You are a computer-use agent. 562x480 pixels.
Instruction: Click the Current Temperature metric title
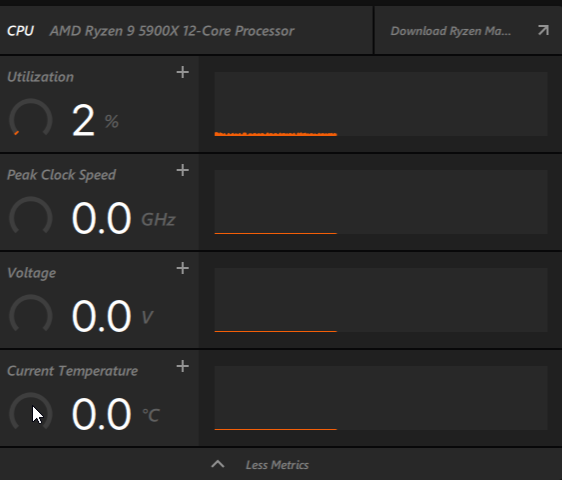coord(72,371)
